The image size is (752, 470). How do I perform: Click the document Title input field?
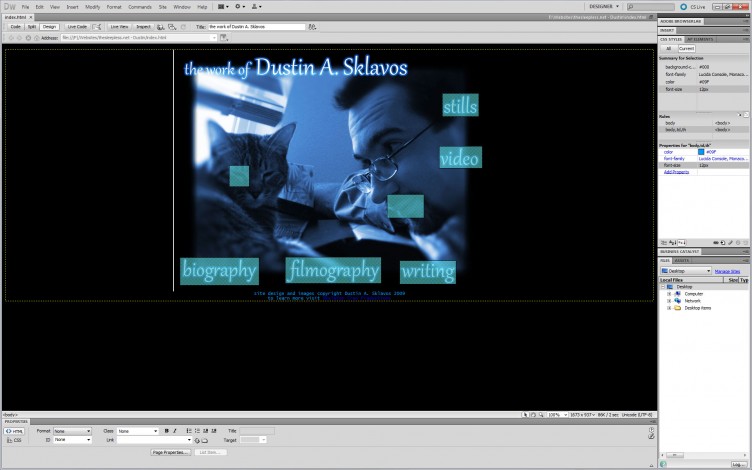point(257,27)
